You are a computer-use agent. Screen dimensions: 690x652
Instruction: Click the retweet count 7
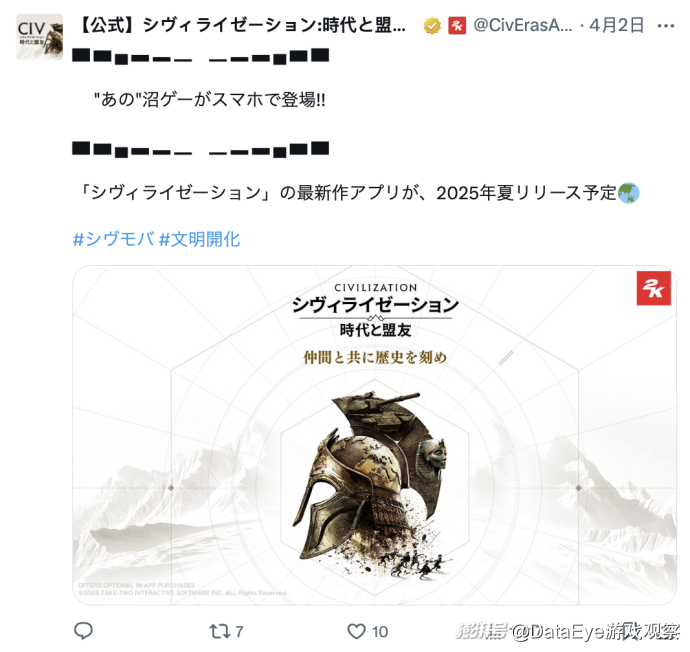tap(239, 632)
